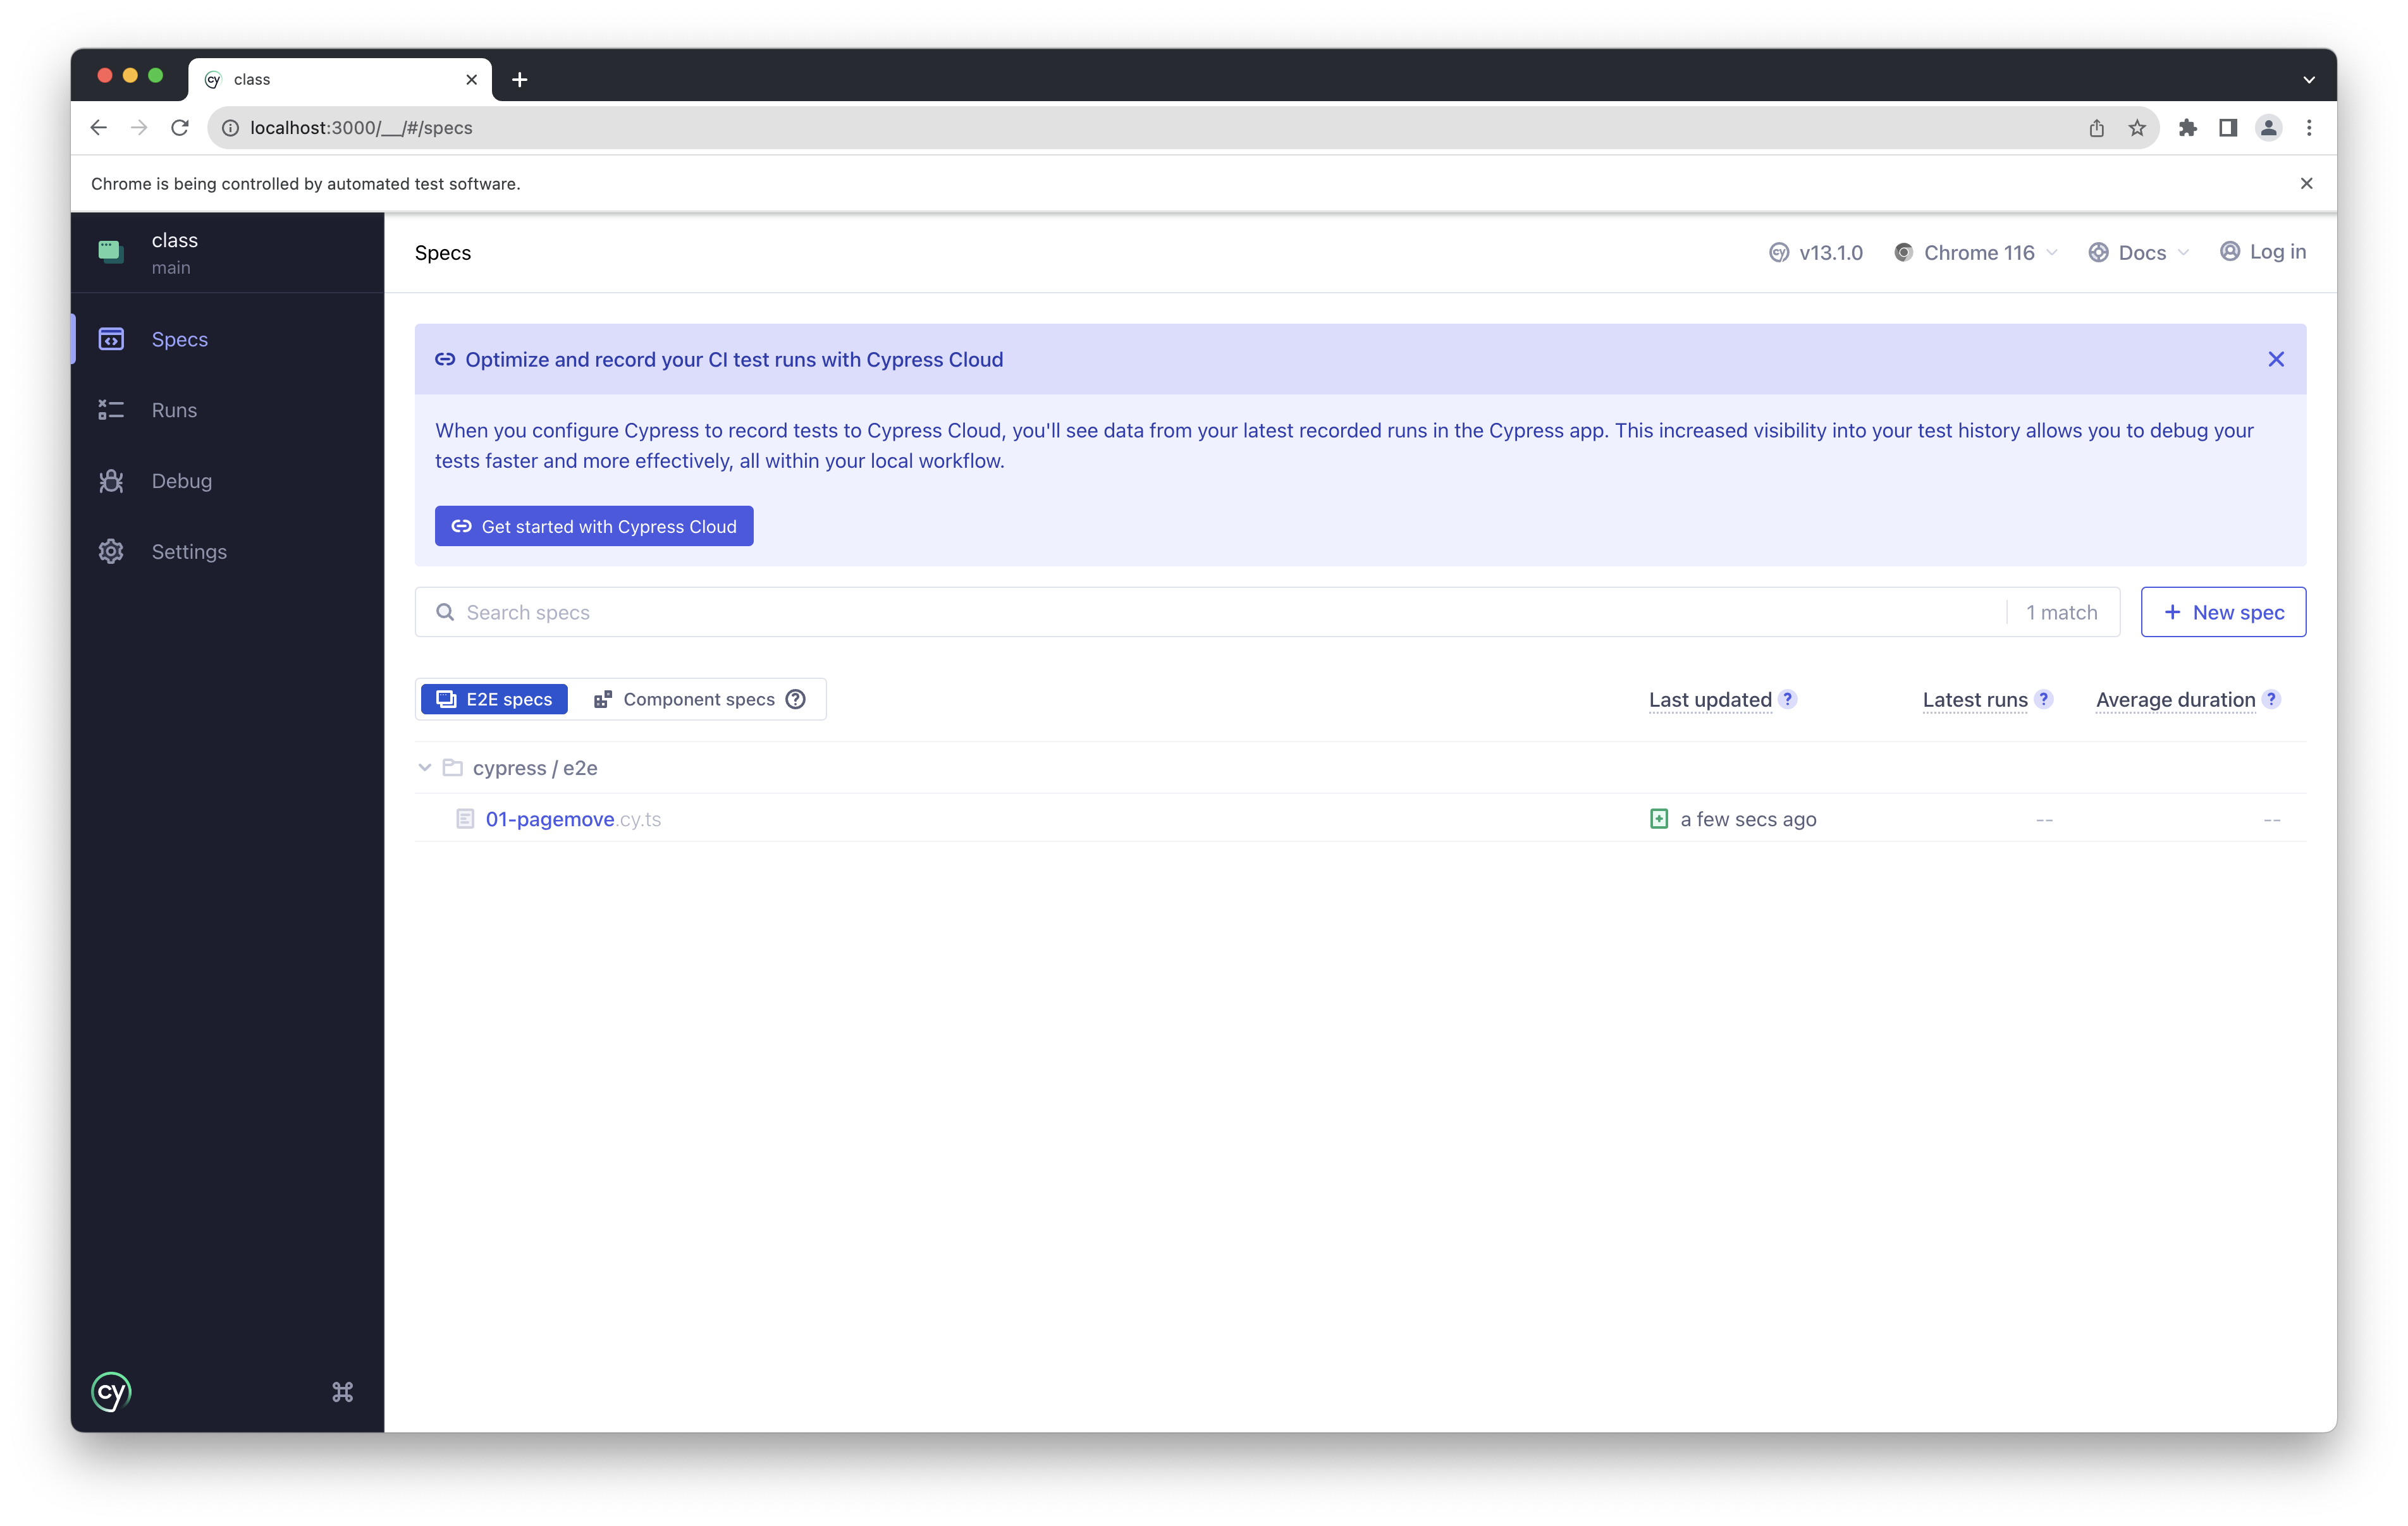Click the help icon next to Component specs
The width and height of the screenshot is (2408, 1526).
click(795, 699)
